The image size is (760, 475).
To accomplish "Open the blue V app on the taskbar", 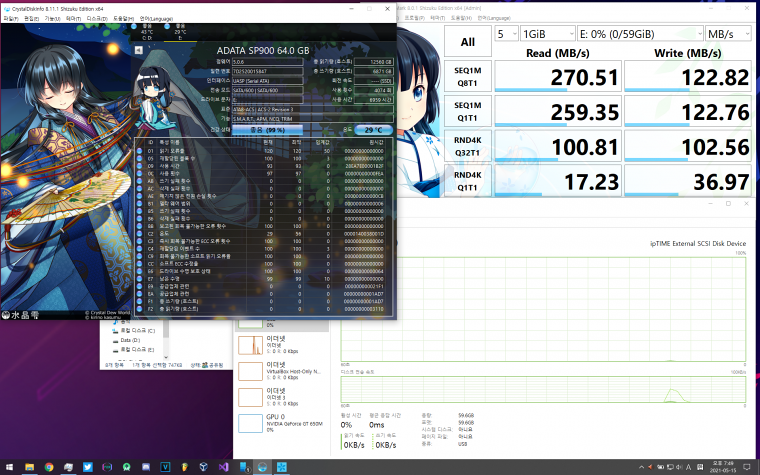I will (165, 467).
